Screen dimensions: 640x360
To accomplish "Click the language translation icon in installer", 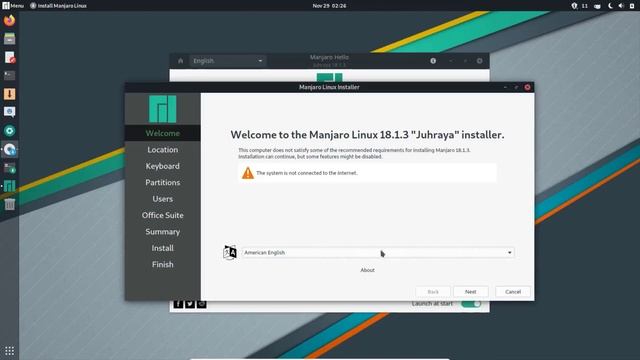I will 230,252.
